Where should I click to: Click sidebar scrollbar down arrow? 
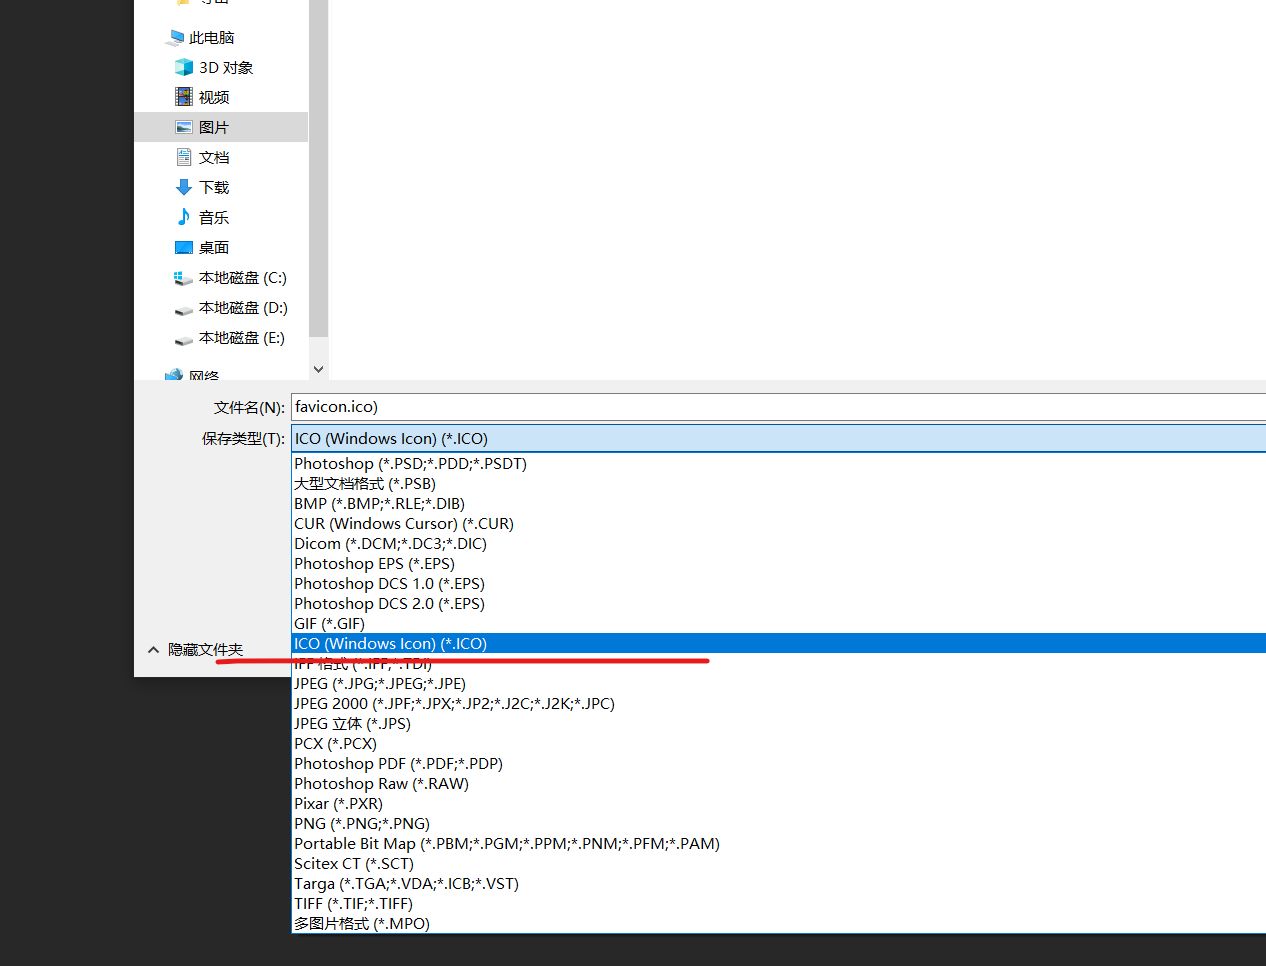[318, 369]
